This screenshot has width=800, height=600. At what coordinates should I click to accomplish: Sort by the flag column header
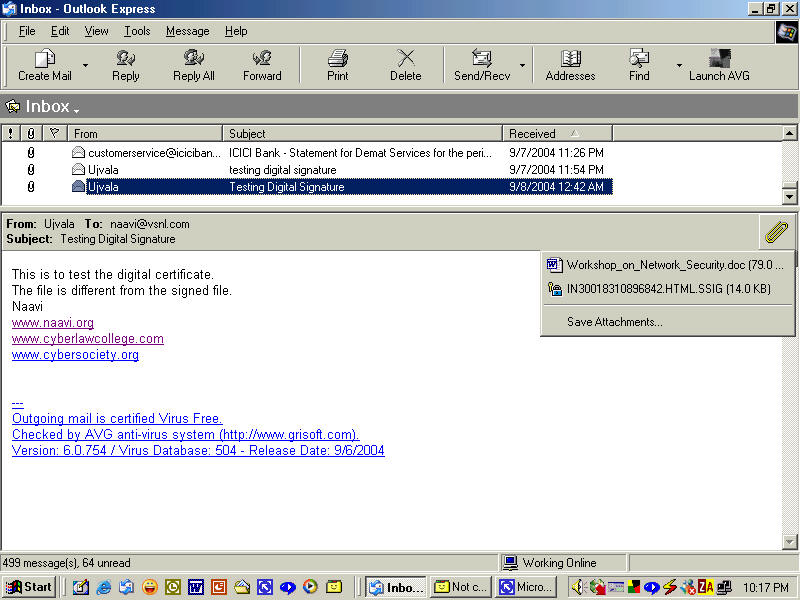pos(55,134)
